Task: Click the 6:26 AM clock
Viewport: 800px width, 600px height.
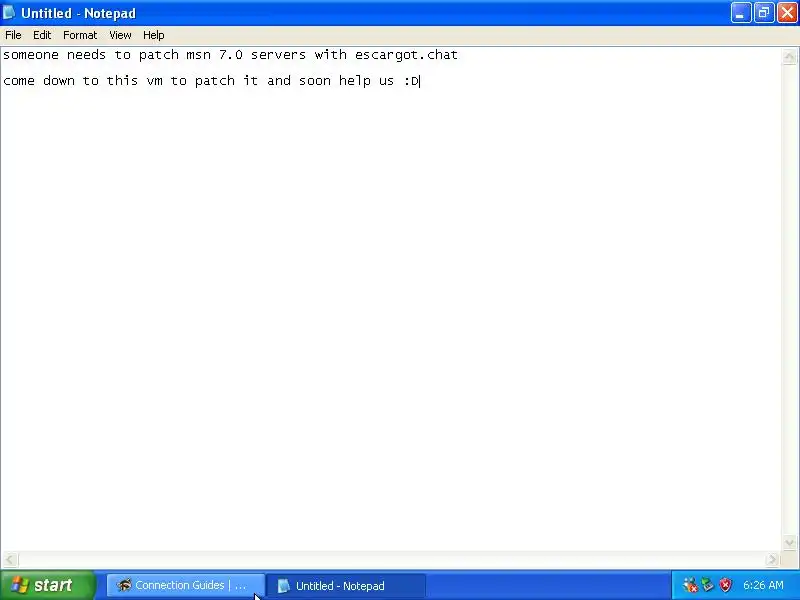Action: pyautogui.click(x=763, y=585)
